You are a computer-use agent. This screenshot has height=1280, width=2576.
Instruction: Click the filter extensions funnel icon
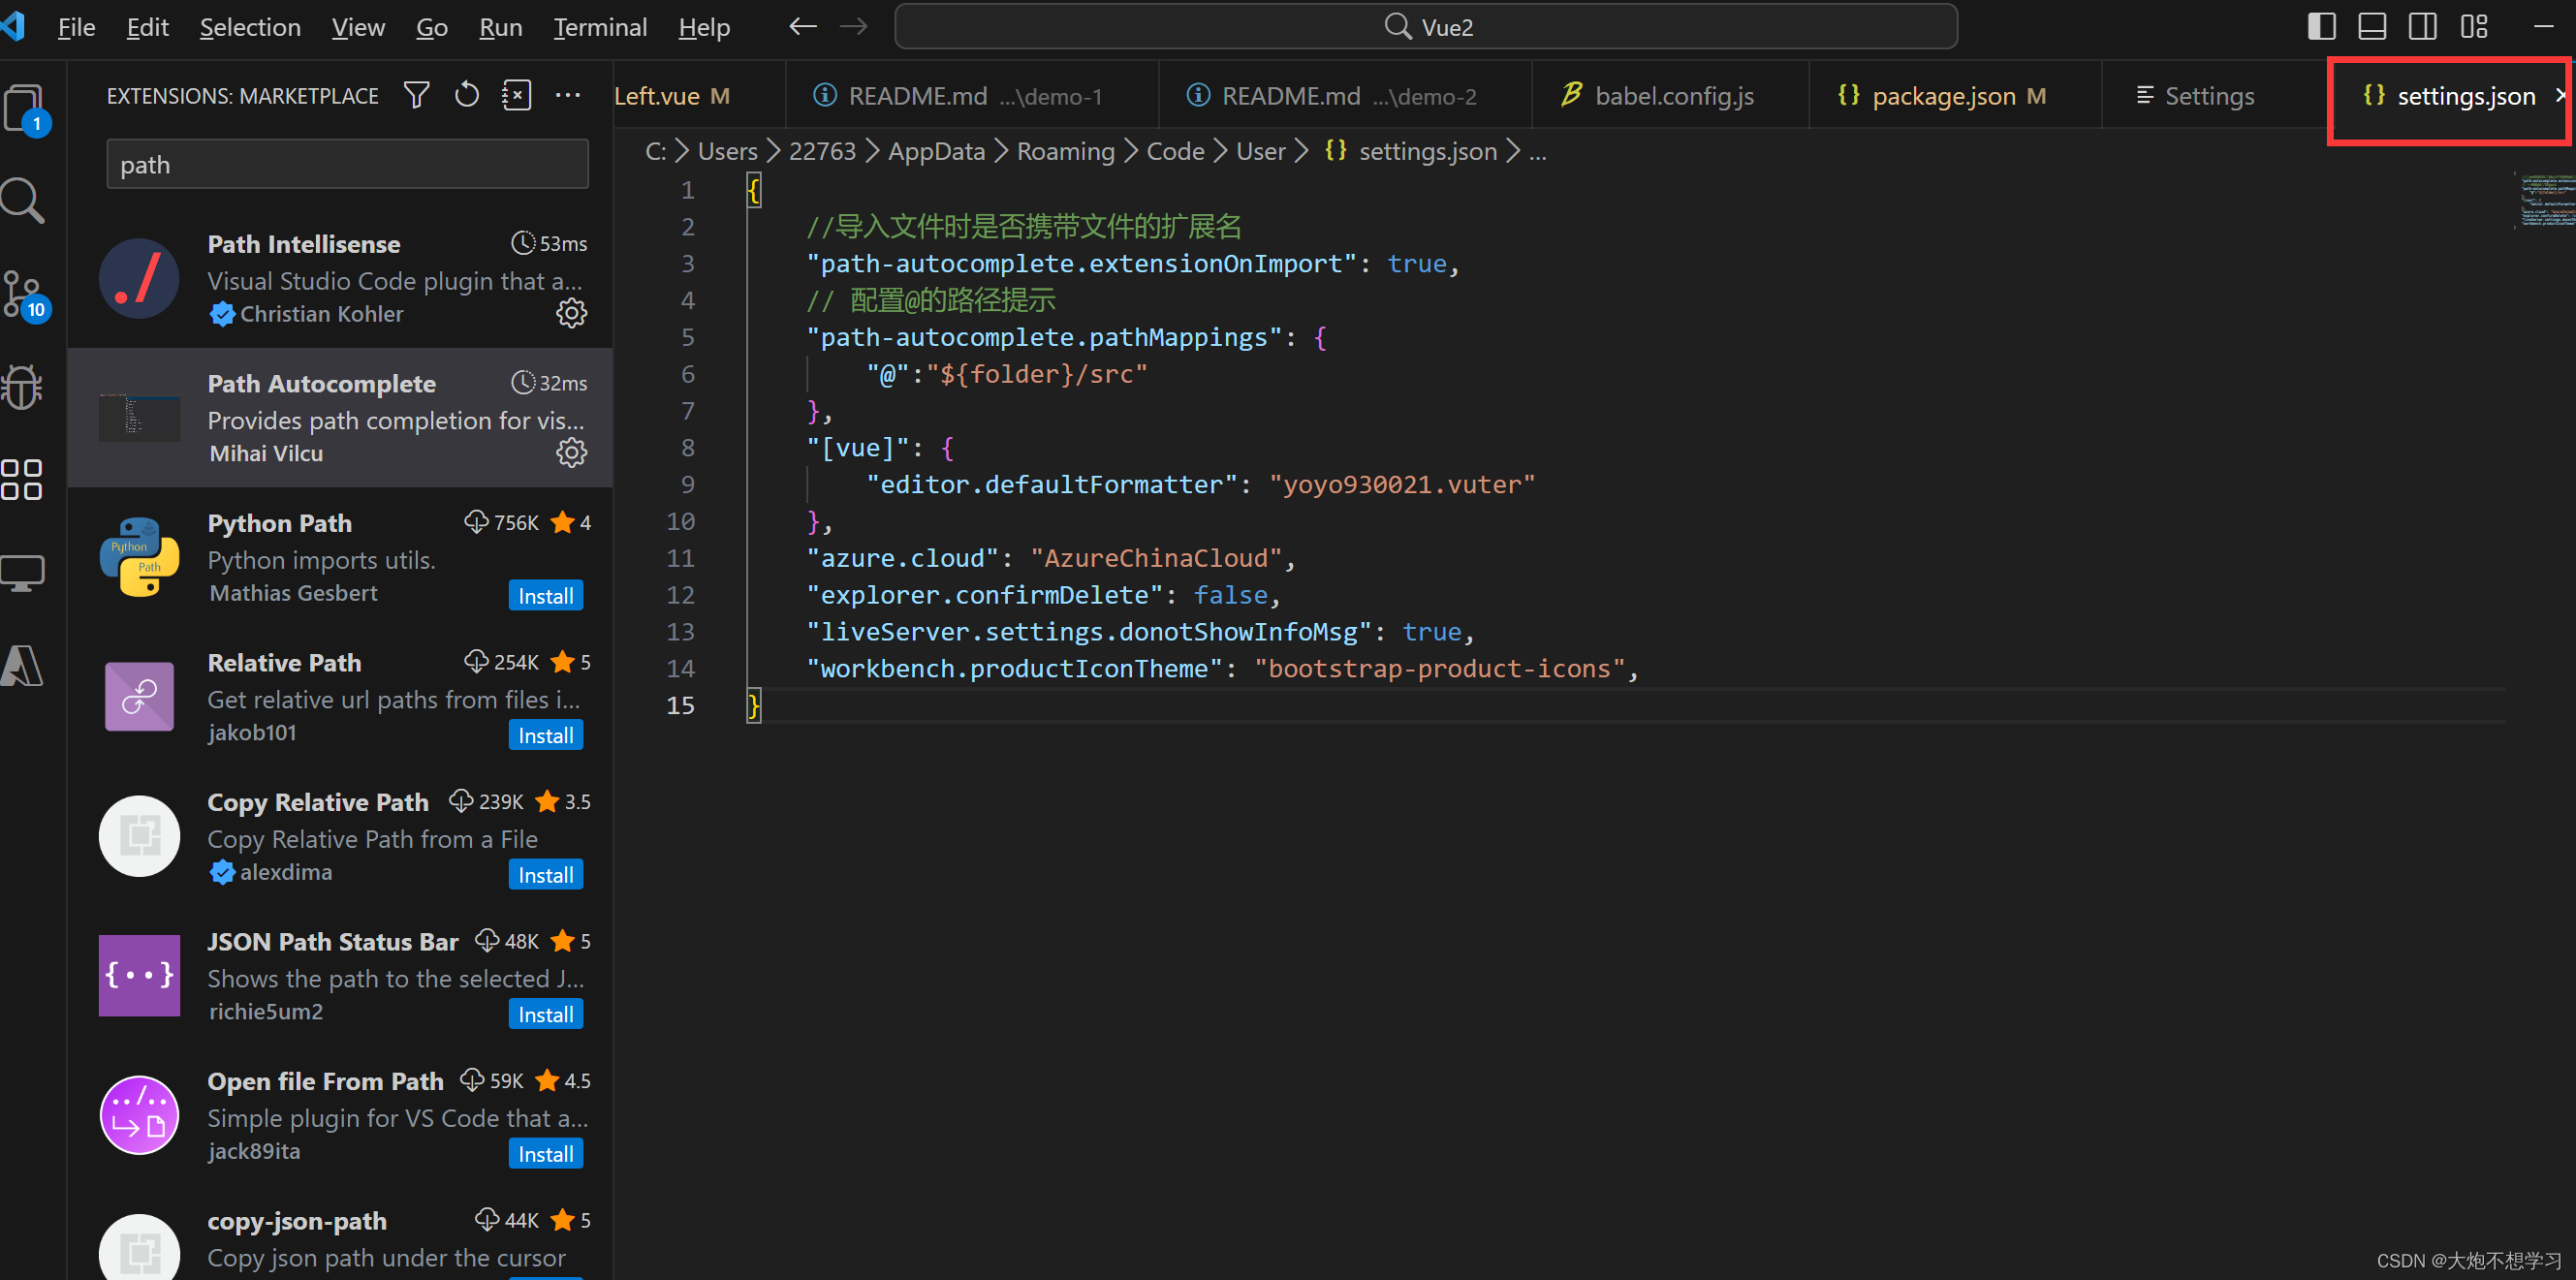point(416,95)
